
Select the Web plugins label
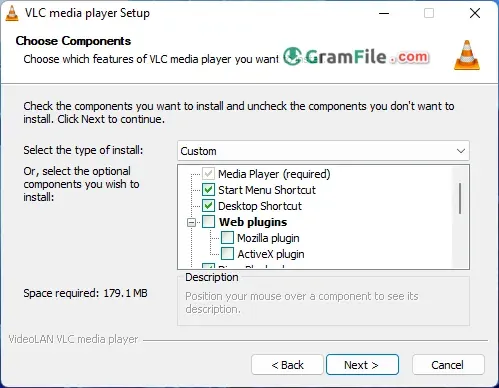point(253,222)
